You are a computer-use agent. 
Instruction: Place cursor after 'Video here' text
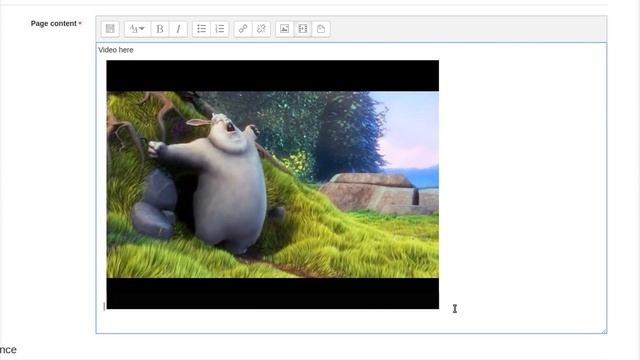tap(134, 50)
